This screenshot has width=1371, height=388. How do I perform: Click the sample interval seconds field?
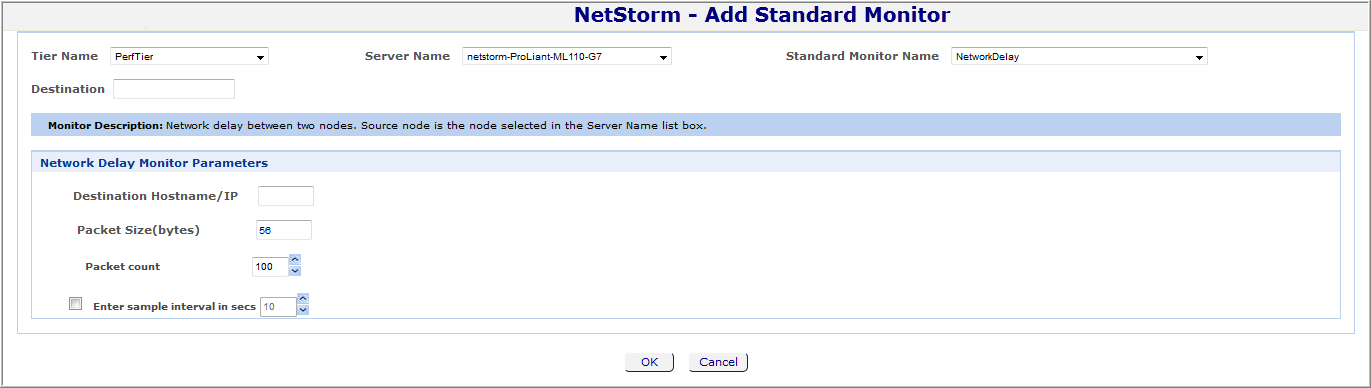click(278, 307)
